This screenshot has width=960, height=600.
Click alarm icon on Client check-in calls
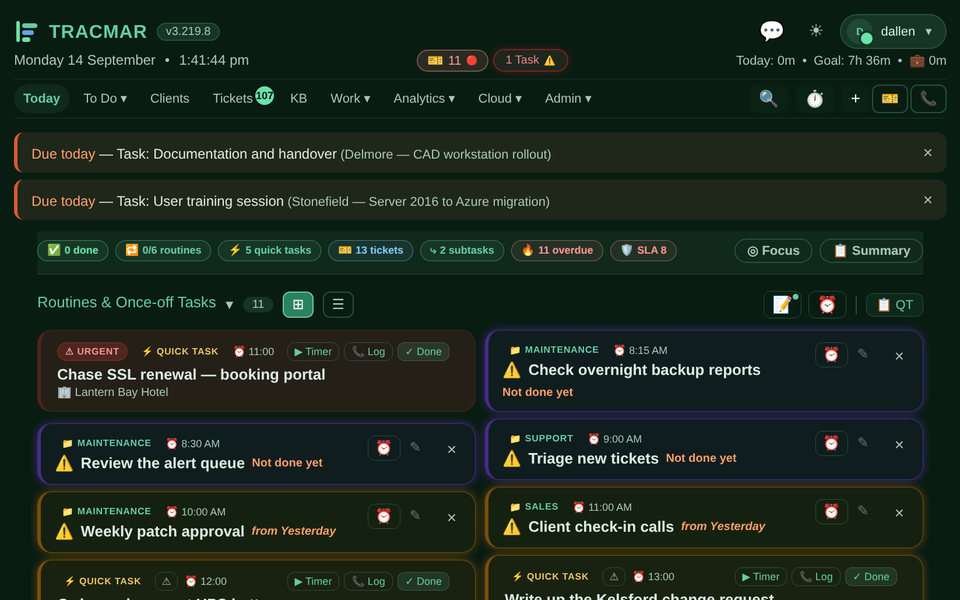pos(831,511)
